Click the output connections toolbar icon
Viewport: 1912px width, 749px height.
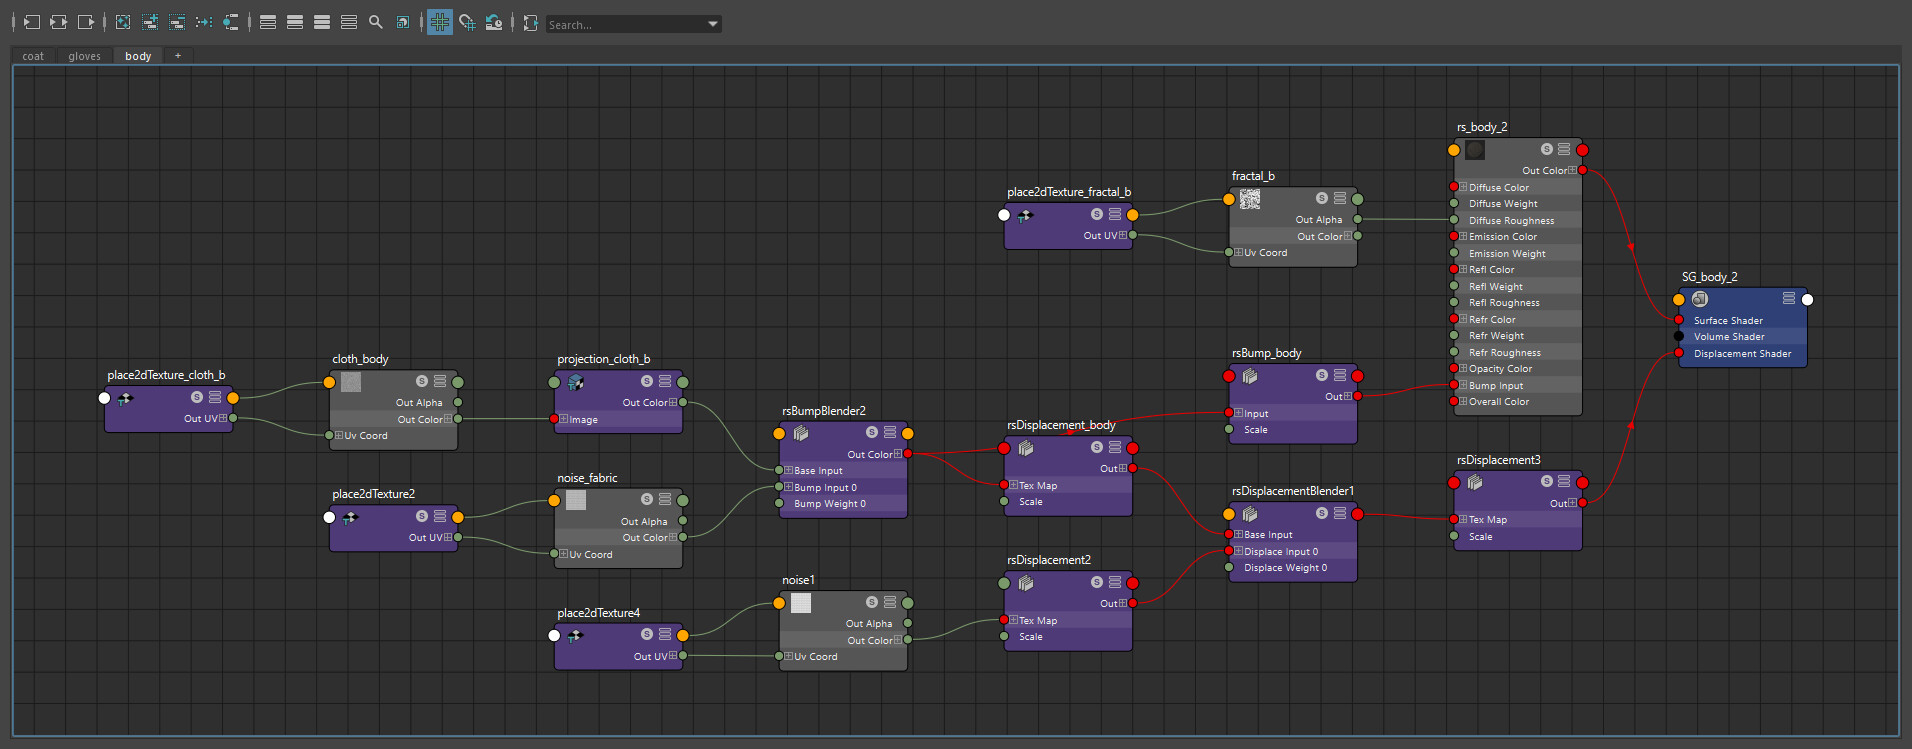tap(86, 22)
